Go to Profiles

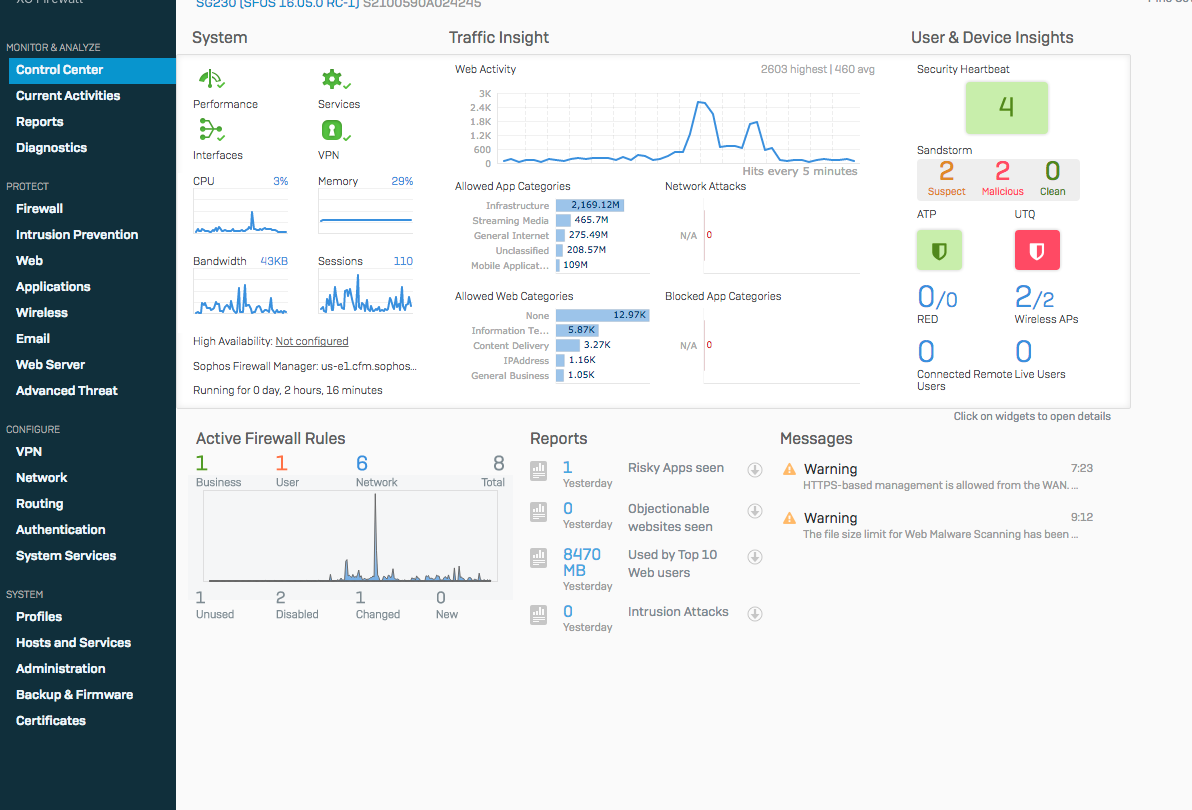click(x=39, y=616)
